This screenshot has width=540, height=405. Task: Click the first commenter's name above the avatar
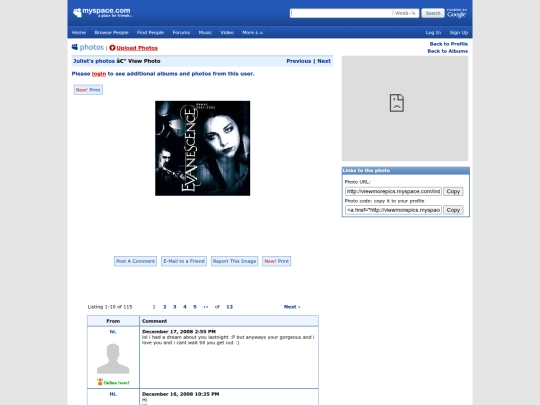(x=113, y=332)
